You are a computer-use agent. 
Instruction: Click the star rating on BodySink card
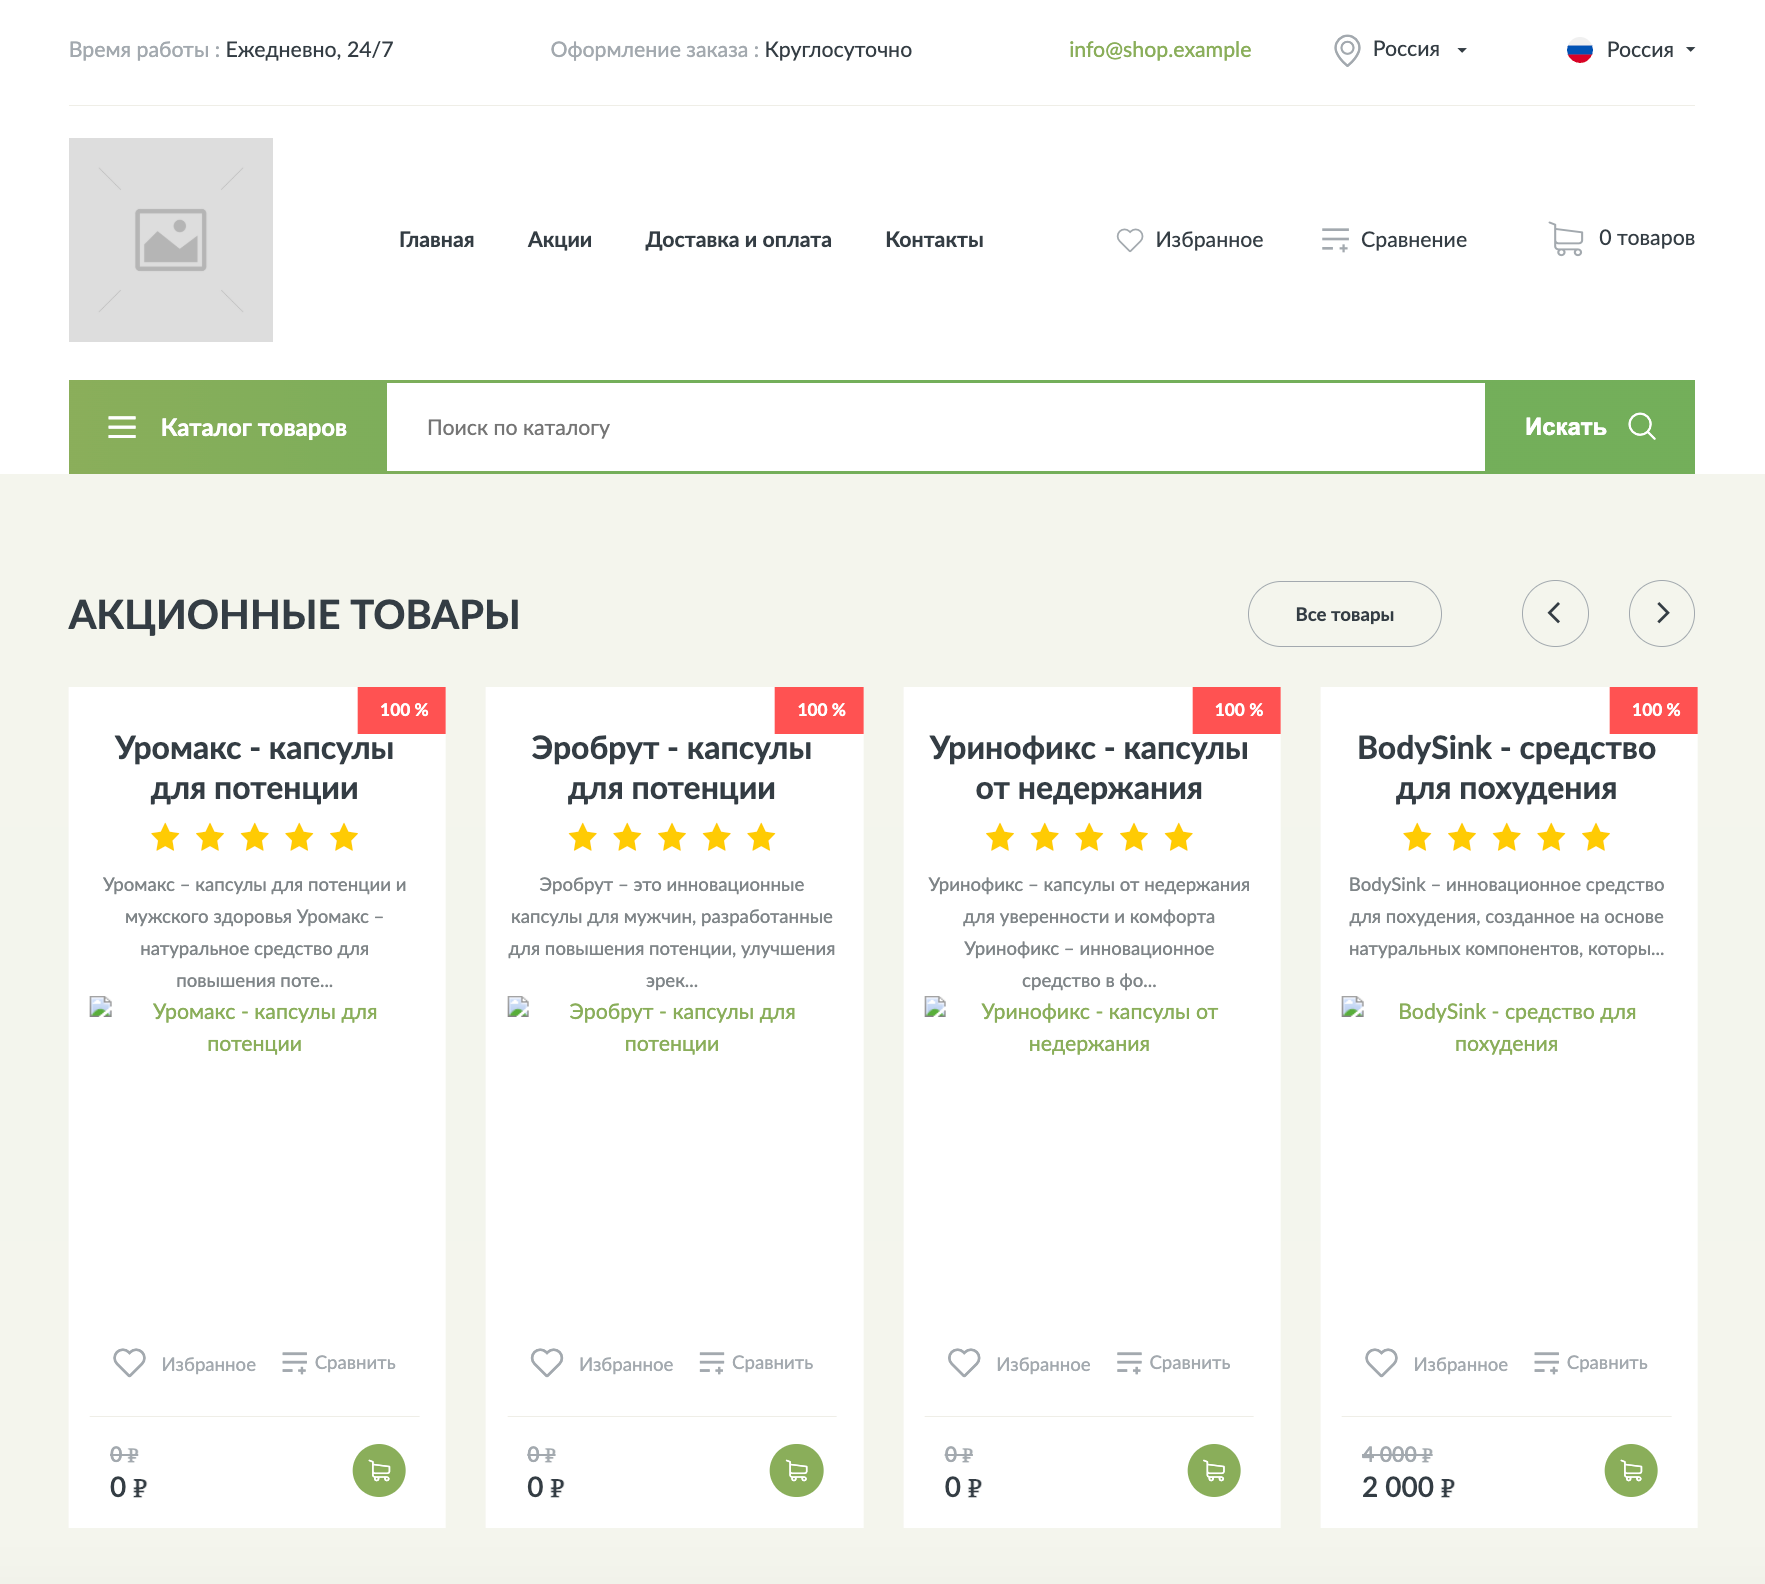(x=1507, y=837)
